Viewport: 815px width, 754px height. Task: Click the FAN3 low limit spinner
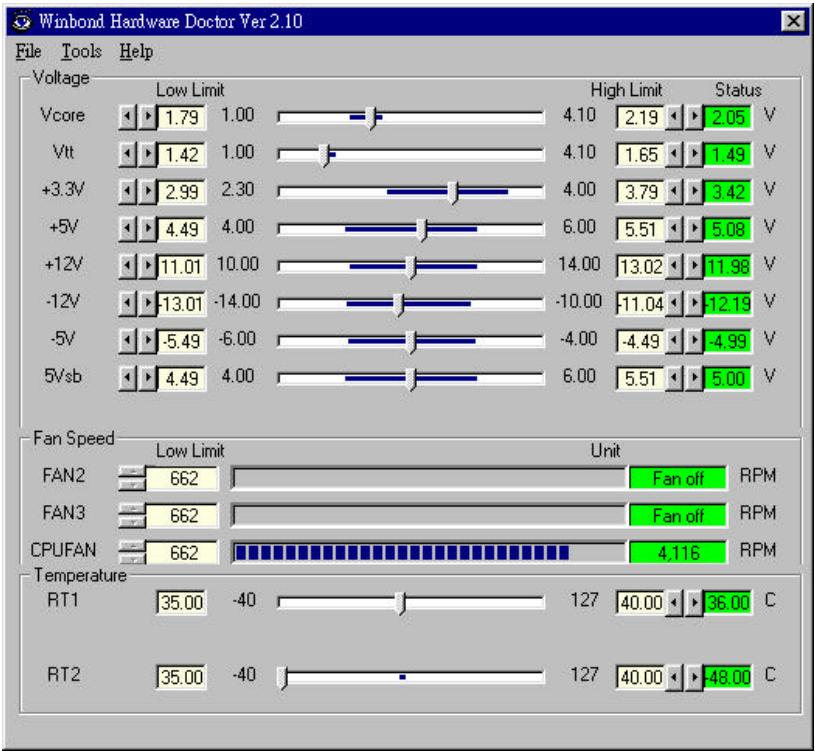[x=132, y=516]
